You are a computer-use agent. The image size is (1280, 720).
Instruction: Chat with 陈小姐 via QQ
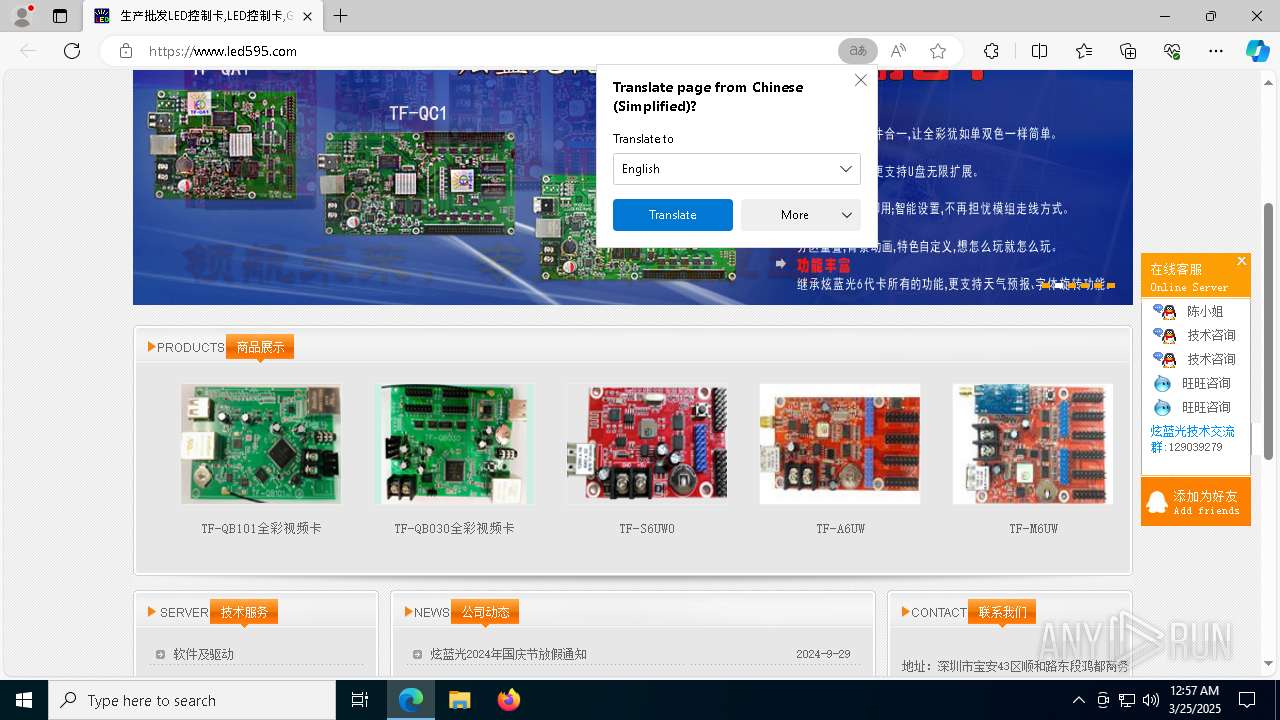[1194, 311]
